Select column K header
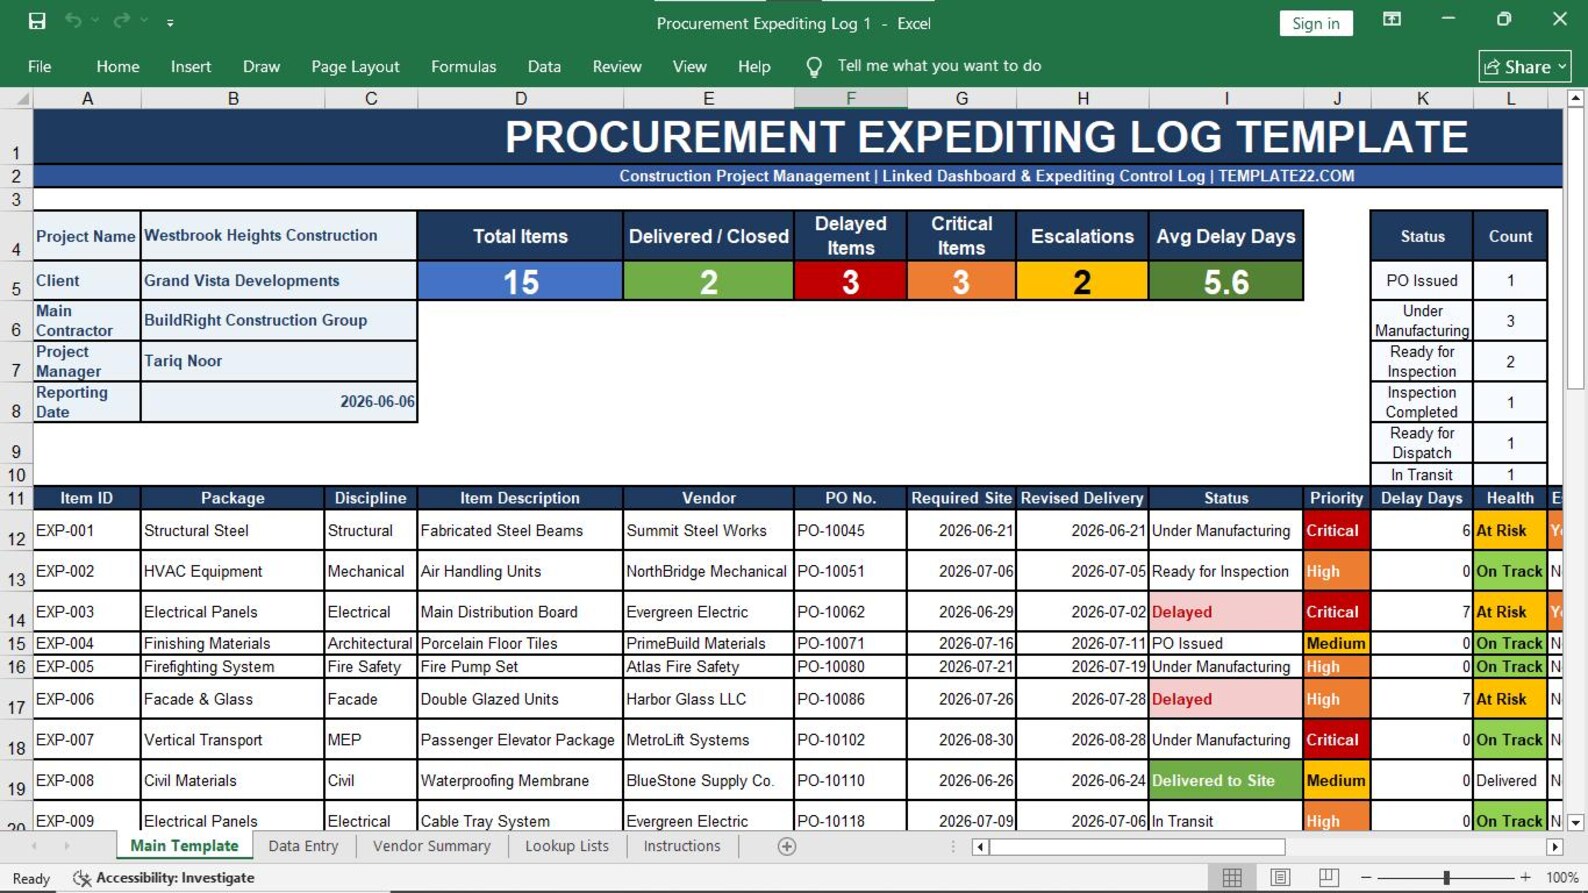The width and height of the screenshot is (1588, 893). pyautogui.click(x=1422, y=98)
